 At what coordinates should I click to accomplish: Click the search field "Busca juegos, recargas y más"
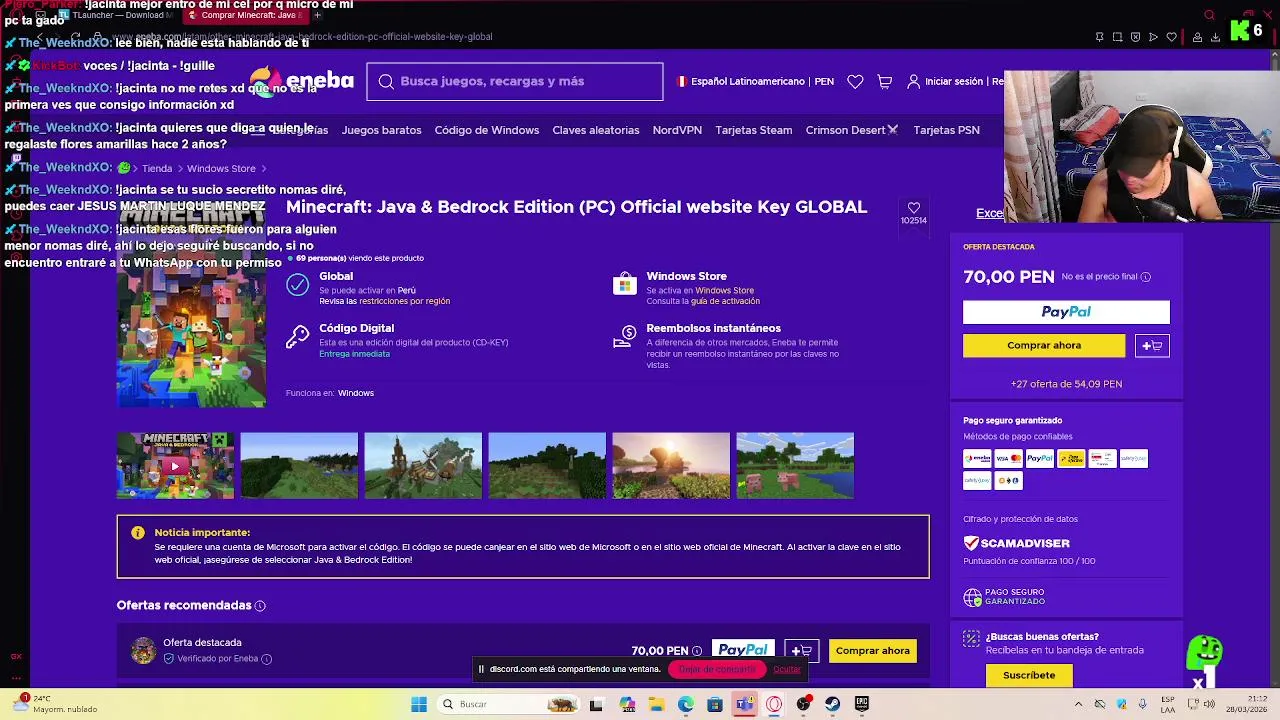point(515,81)
